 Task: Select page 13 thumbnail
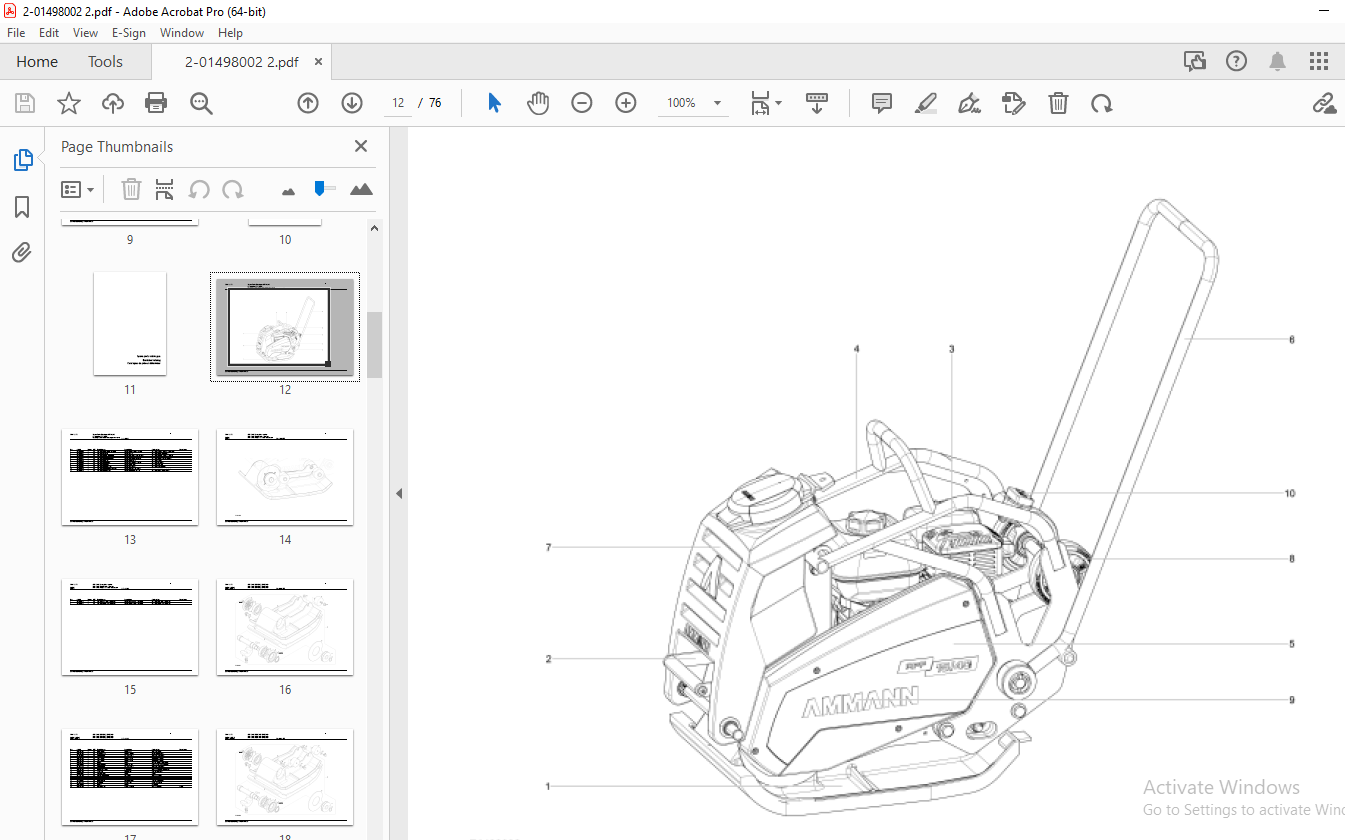click(130, 477)
